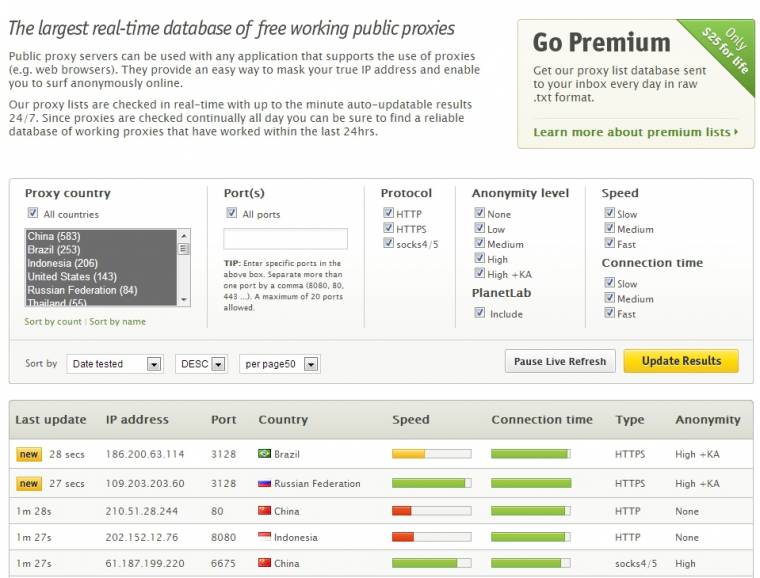
Task: Click the Country column header
Action: point(283,420)
